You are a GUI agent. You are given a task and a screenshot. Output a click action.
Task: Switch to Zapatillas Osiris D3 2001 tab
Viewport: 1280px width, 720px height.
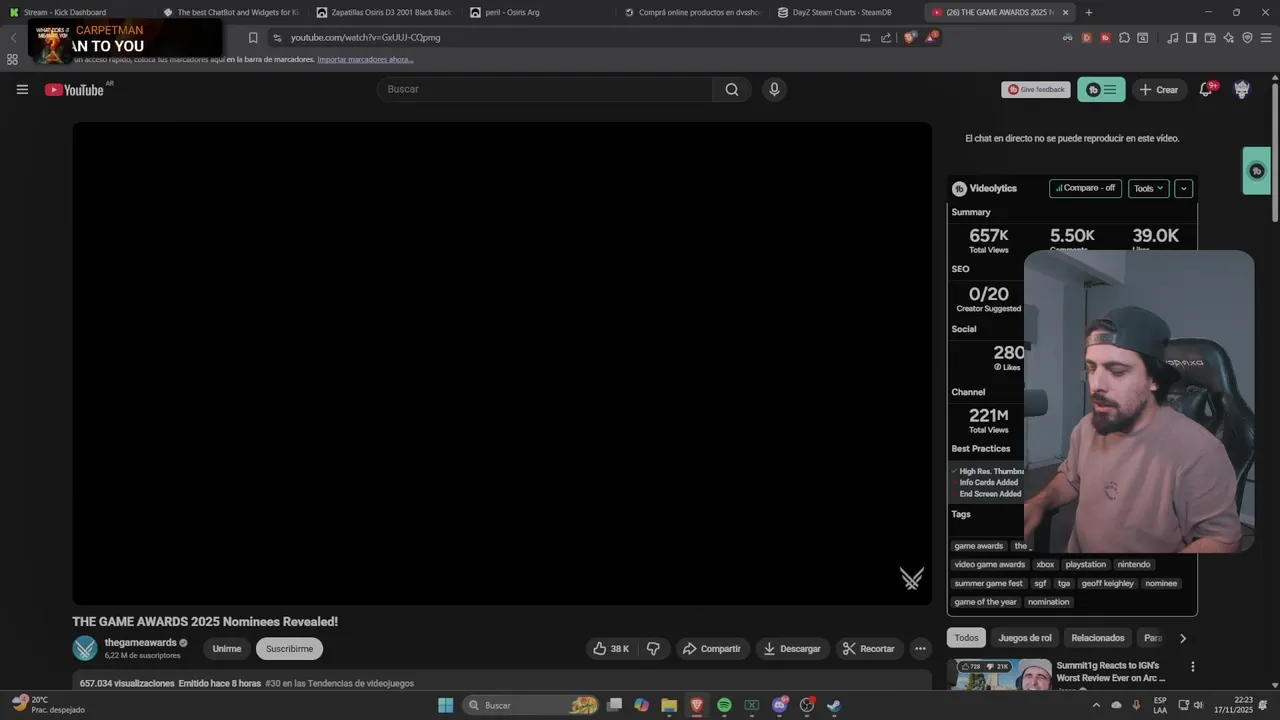(385, 12)
